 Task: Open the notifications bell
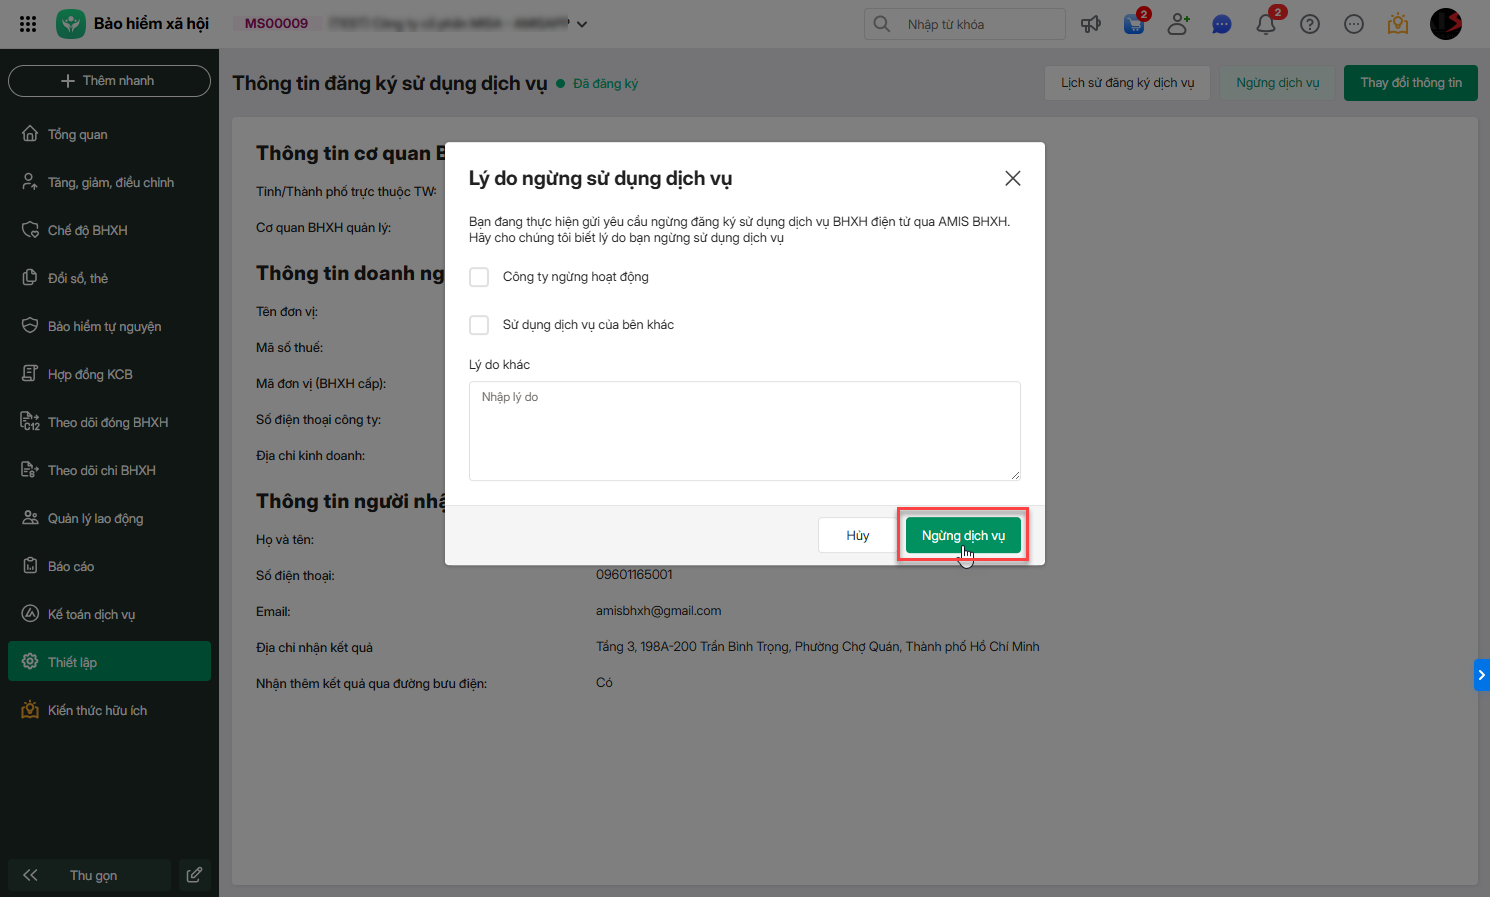pos(1266,24)
